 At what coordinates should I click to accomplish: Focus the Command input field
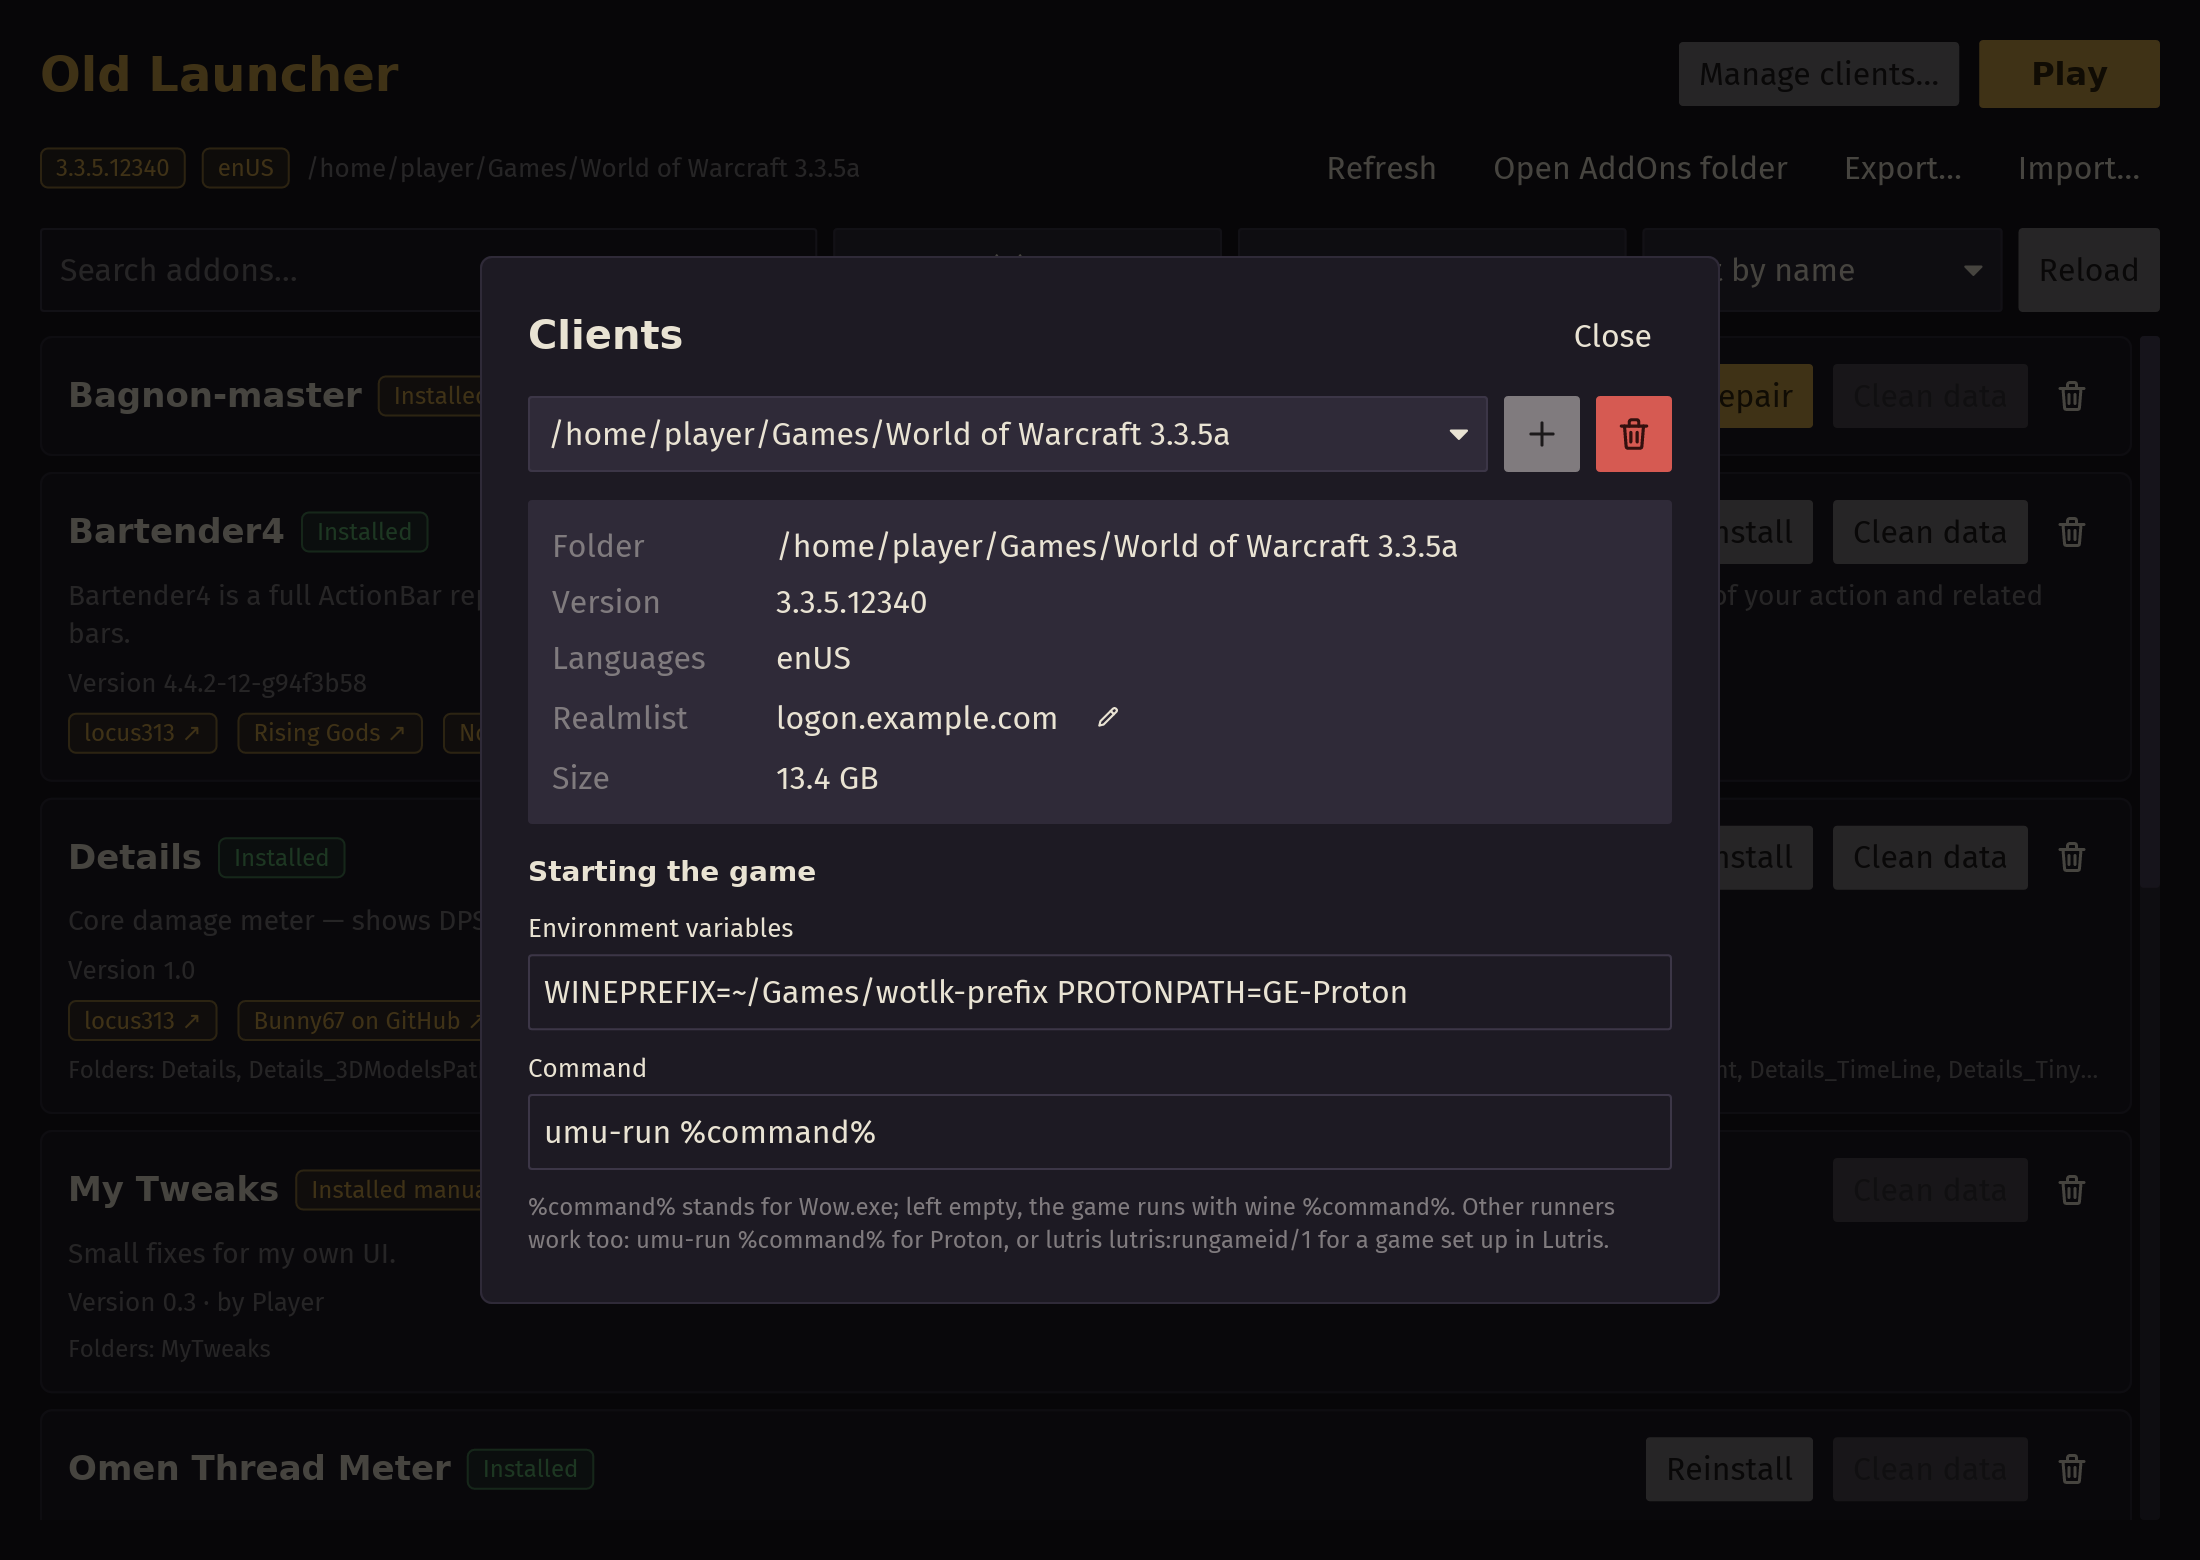[1099, 1132]
